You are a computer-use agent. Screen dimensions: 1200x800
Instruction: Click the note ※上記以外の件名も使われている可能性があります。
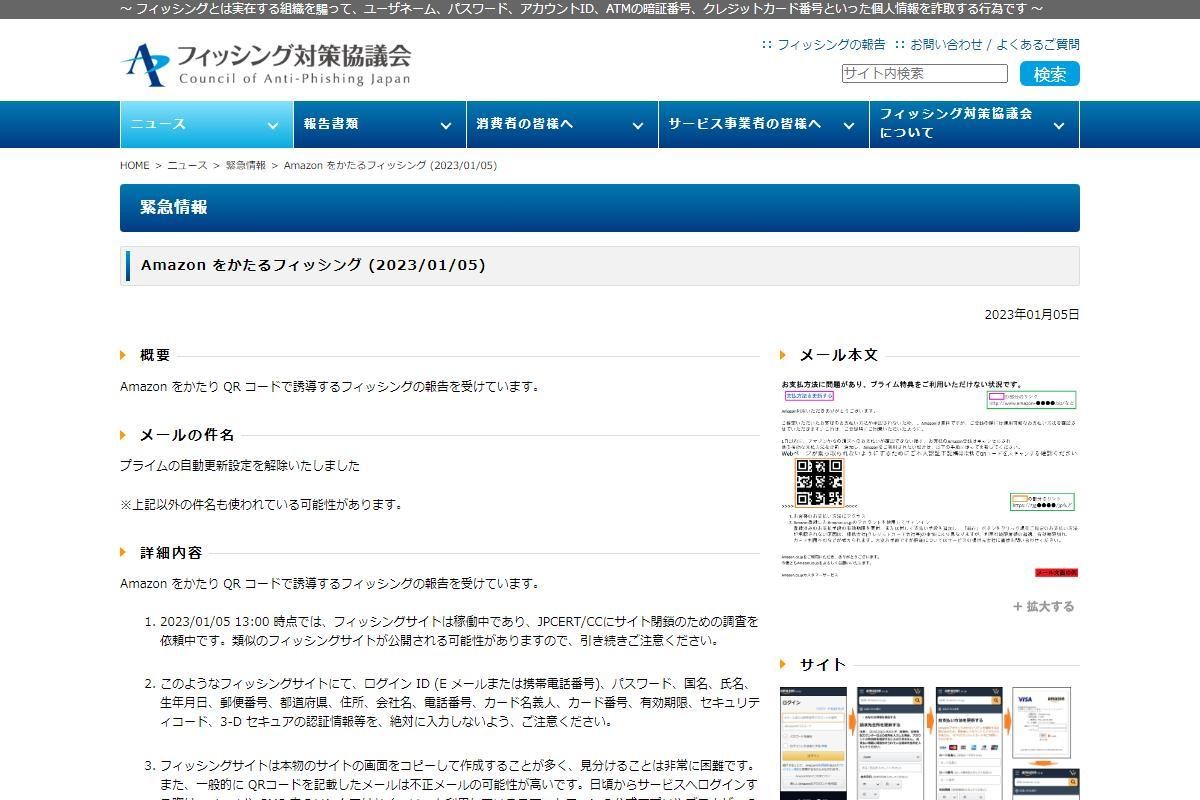(x=261, y=505)
